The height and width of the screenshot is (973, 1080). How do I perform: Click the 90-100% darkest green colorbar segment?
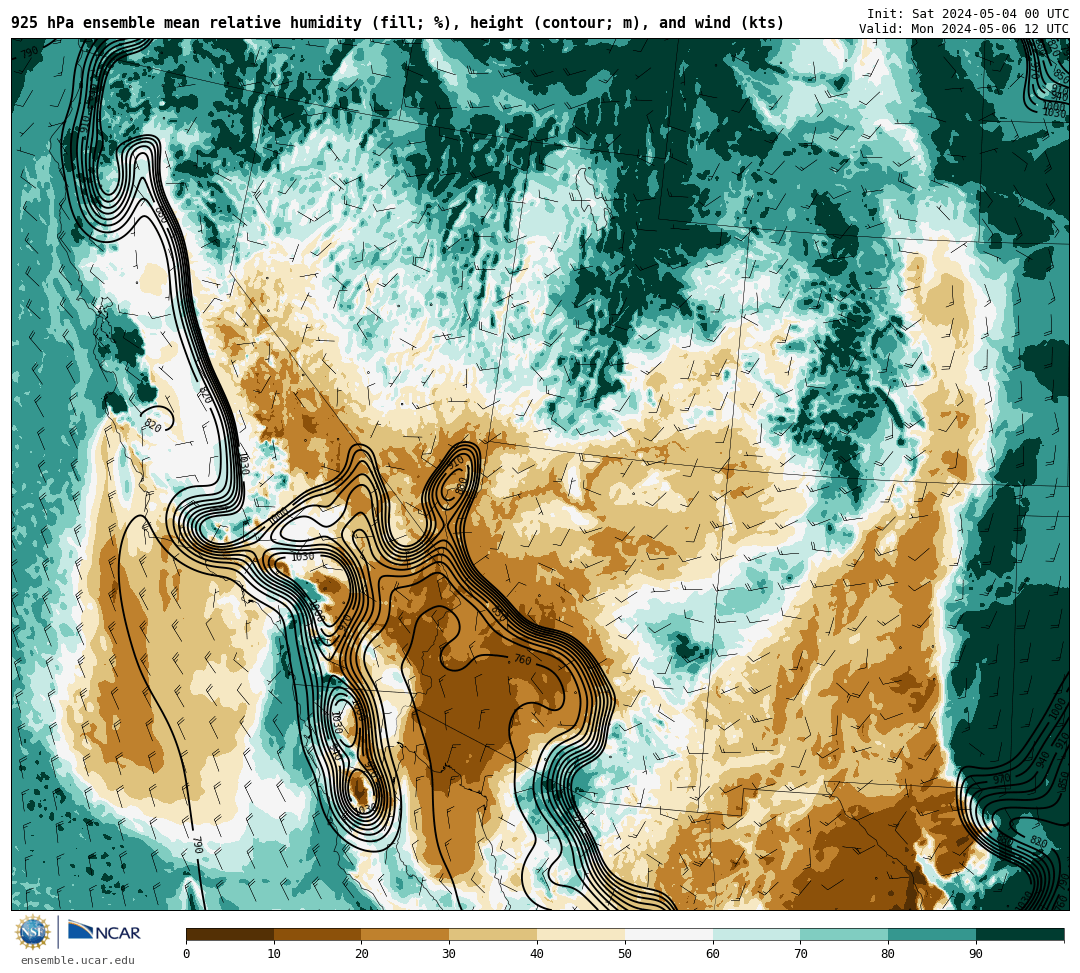point(1020,934)
